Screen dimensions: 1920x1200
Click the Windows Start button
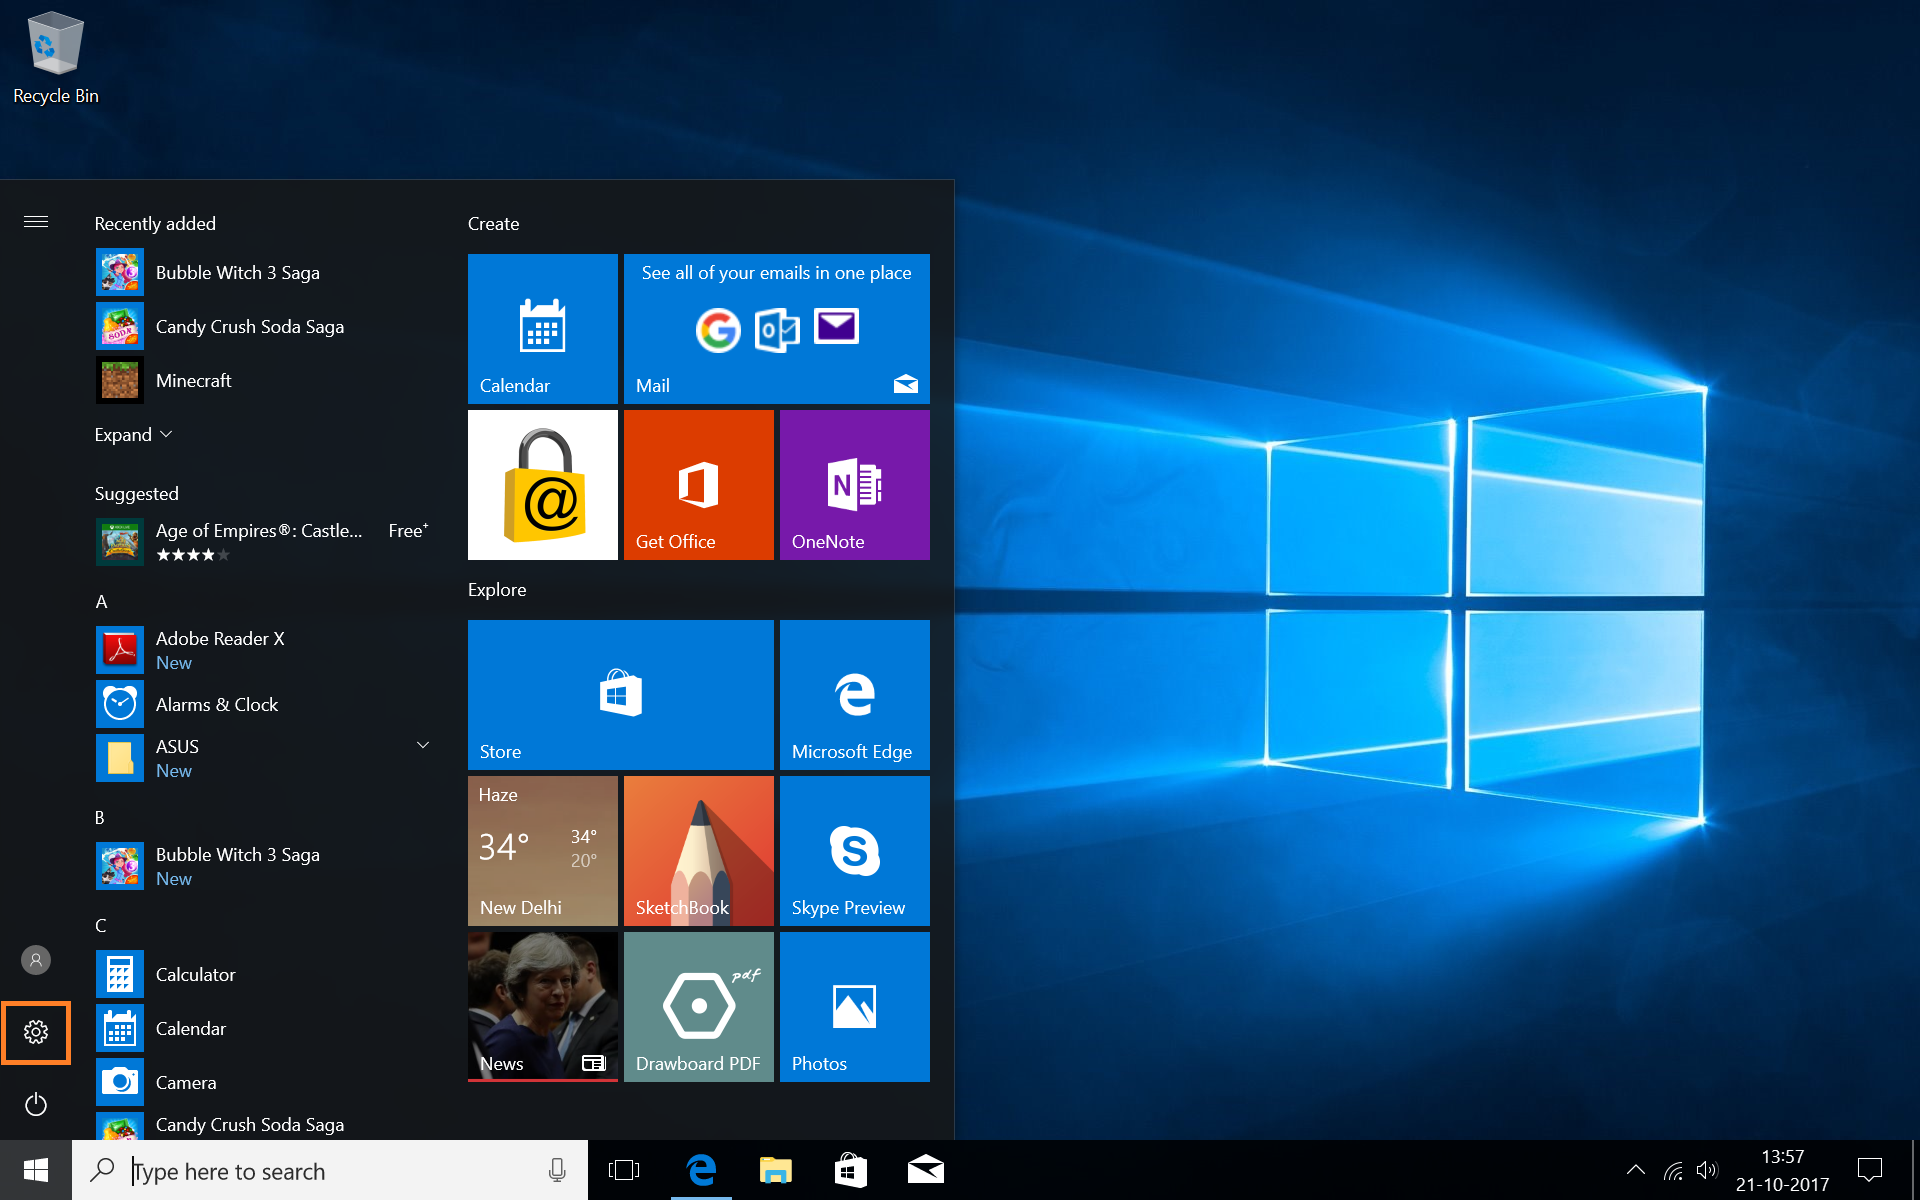pos(36,1170)
